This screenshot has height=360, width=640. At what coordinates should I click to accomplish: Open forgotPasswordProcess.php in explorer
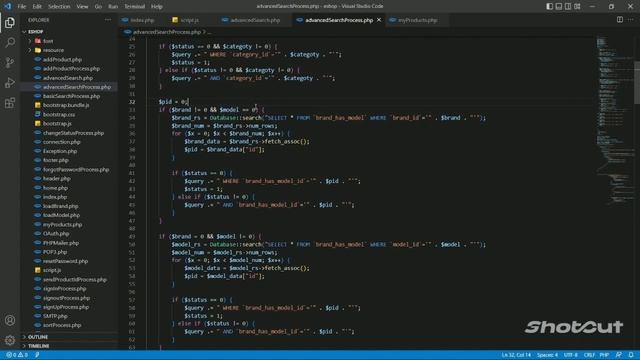(76, 169)
